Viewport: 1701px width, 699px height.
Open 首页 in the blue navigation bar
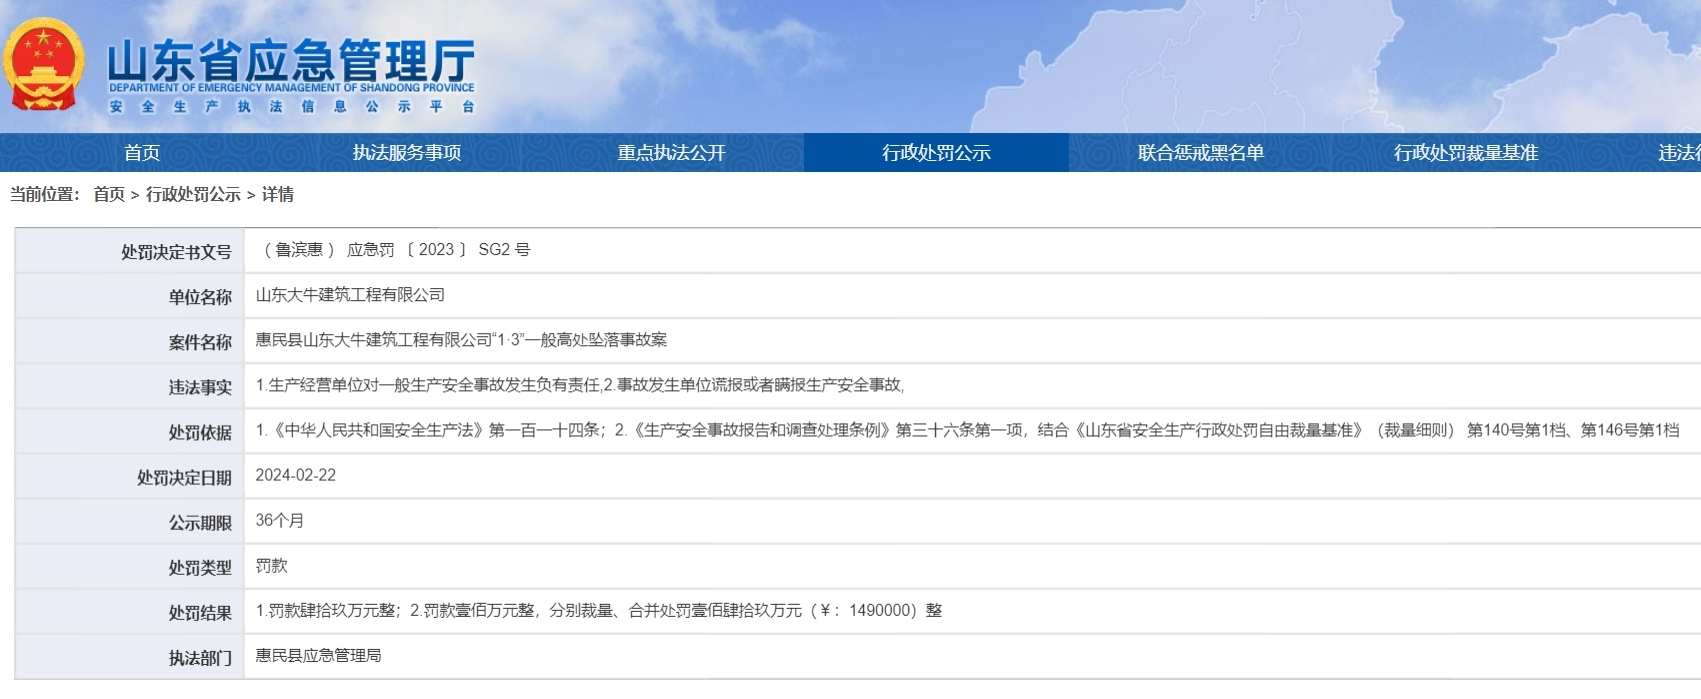point(142,153)
